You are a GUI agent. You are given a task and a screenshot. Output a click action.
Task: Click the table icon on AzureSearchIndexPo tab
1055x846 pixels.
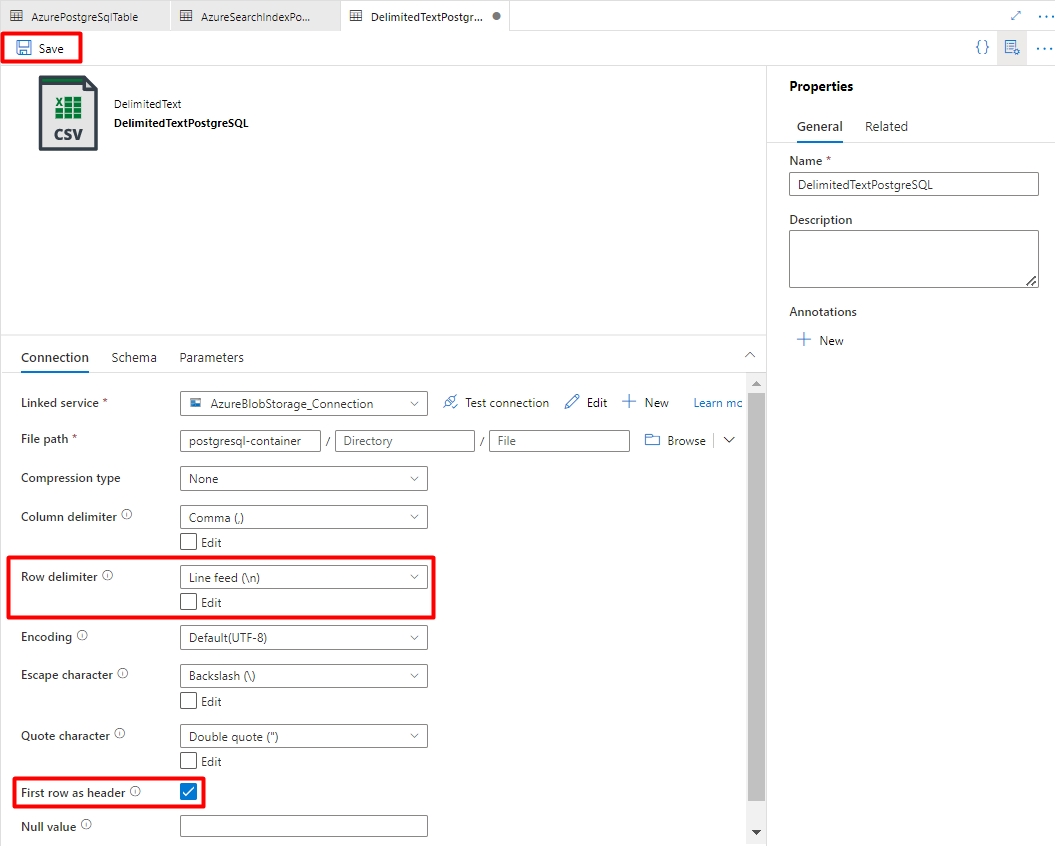(186, 16)
